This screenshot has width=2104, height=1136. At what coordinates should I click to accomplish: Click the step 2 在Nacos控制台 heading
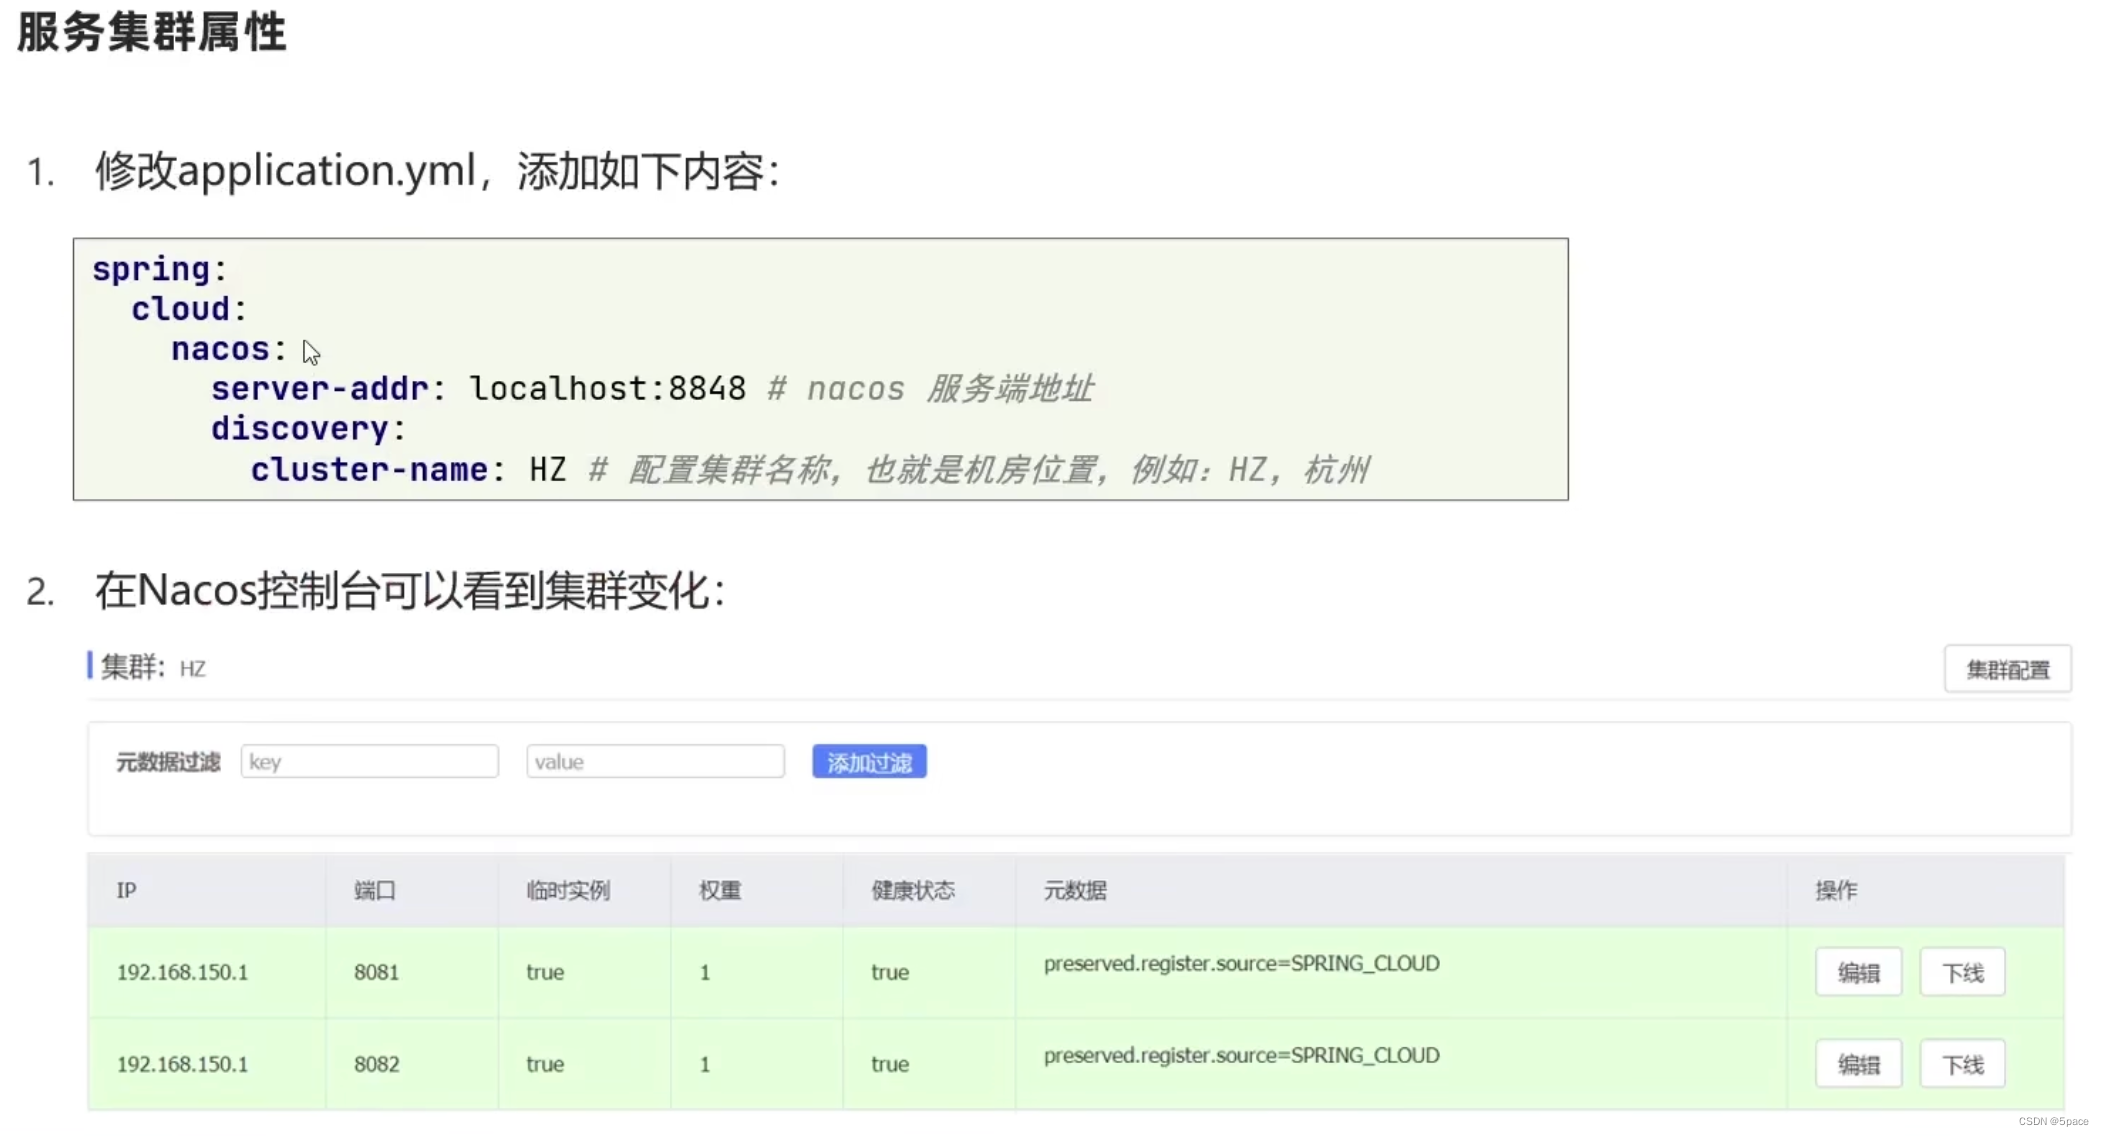pyautogui.click(x=410, y=590)
